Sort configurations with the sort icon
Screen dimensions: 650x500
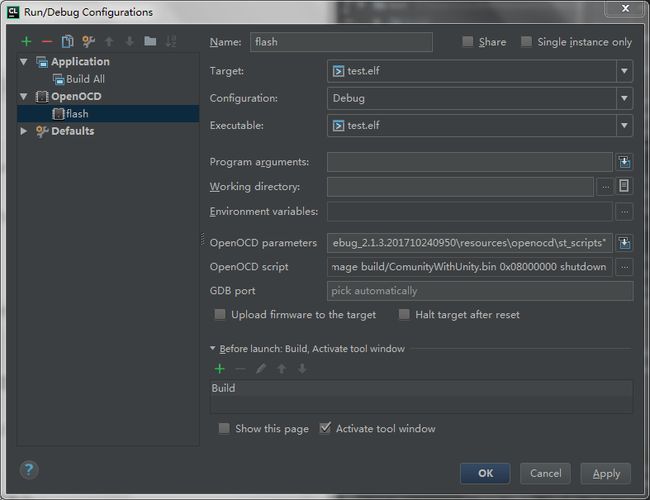coord(171,41)
